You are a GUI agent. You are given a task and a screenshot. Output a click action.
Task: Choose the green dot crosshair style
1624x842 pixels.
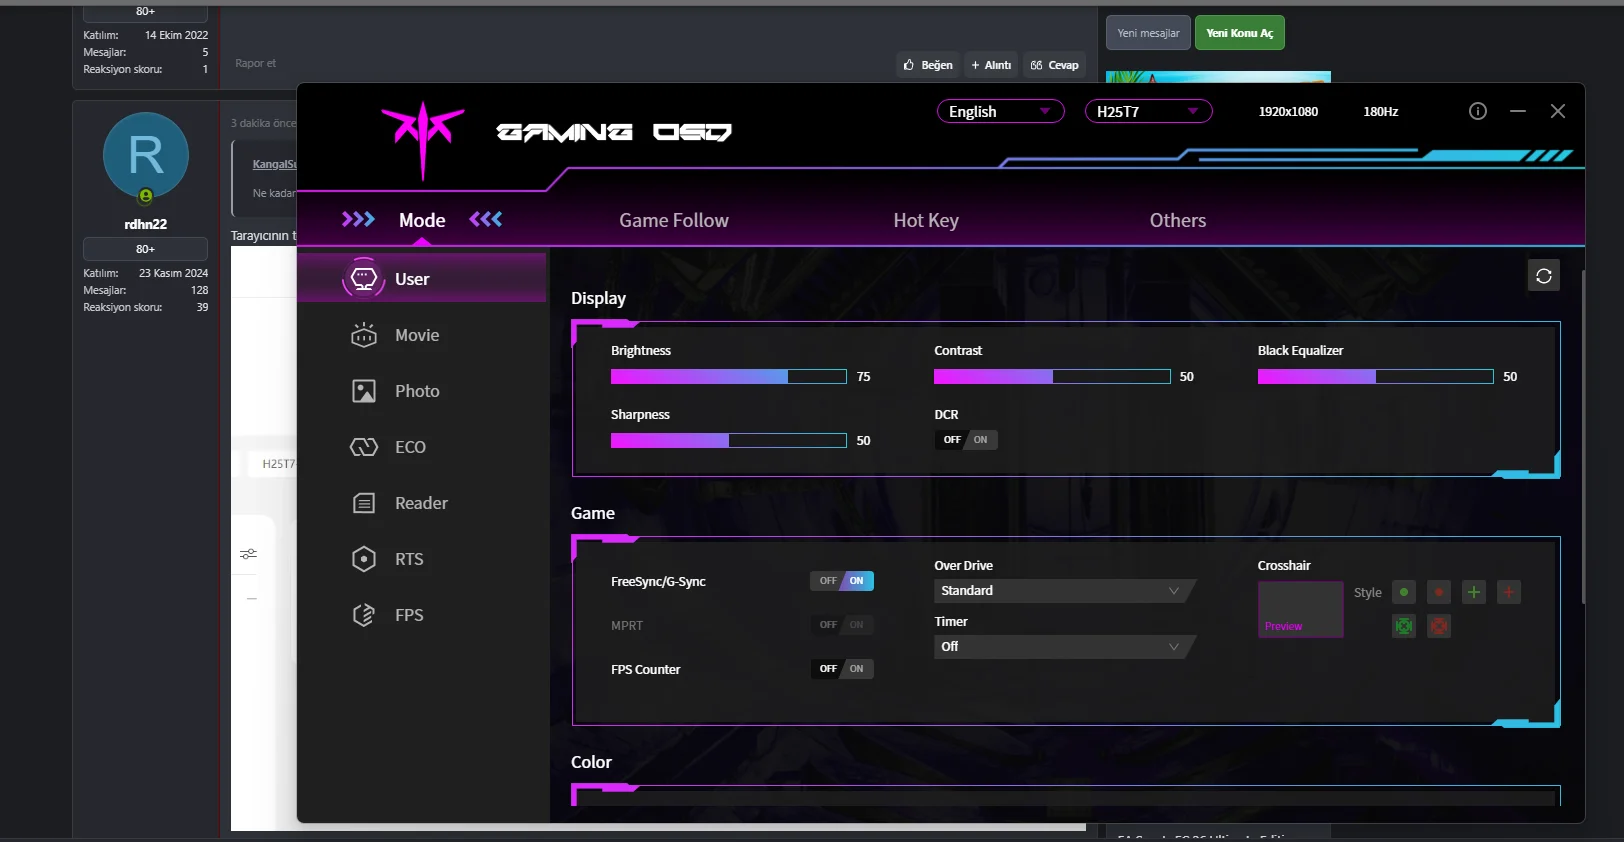[x=1404, y=592]
